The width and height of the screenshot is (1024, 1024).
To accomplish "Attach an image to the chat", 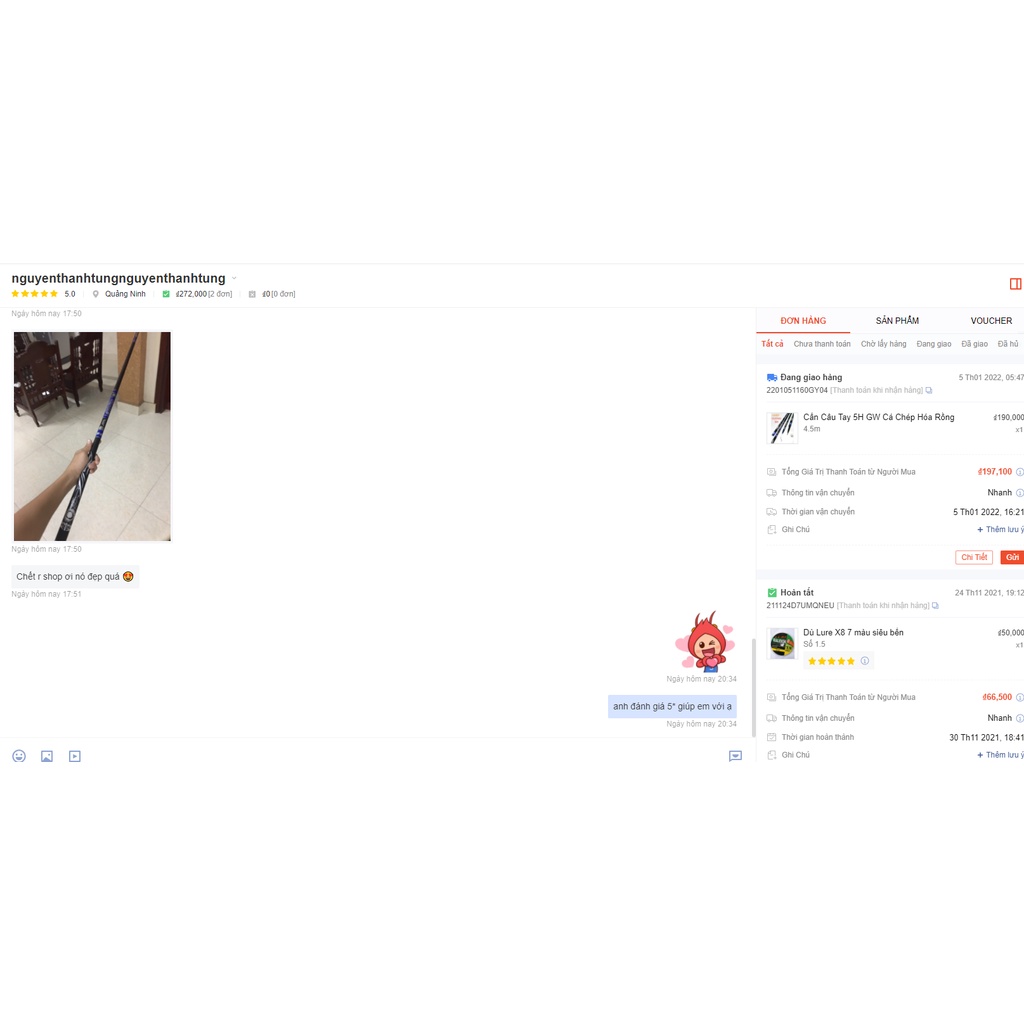I will (47, 756).
